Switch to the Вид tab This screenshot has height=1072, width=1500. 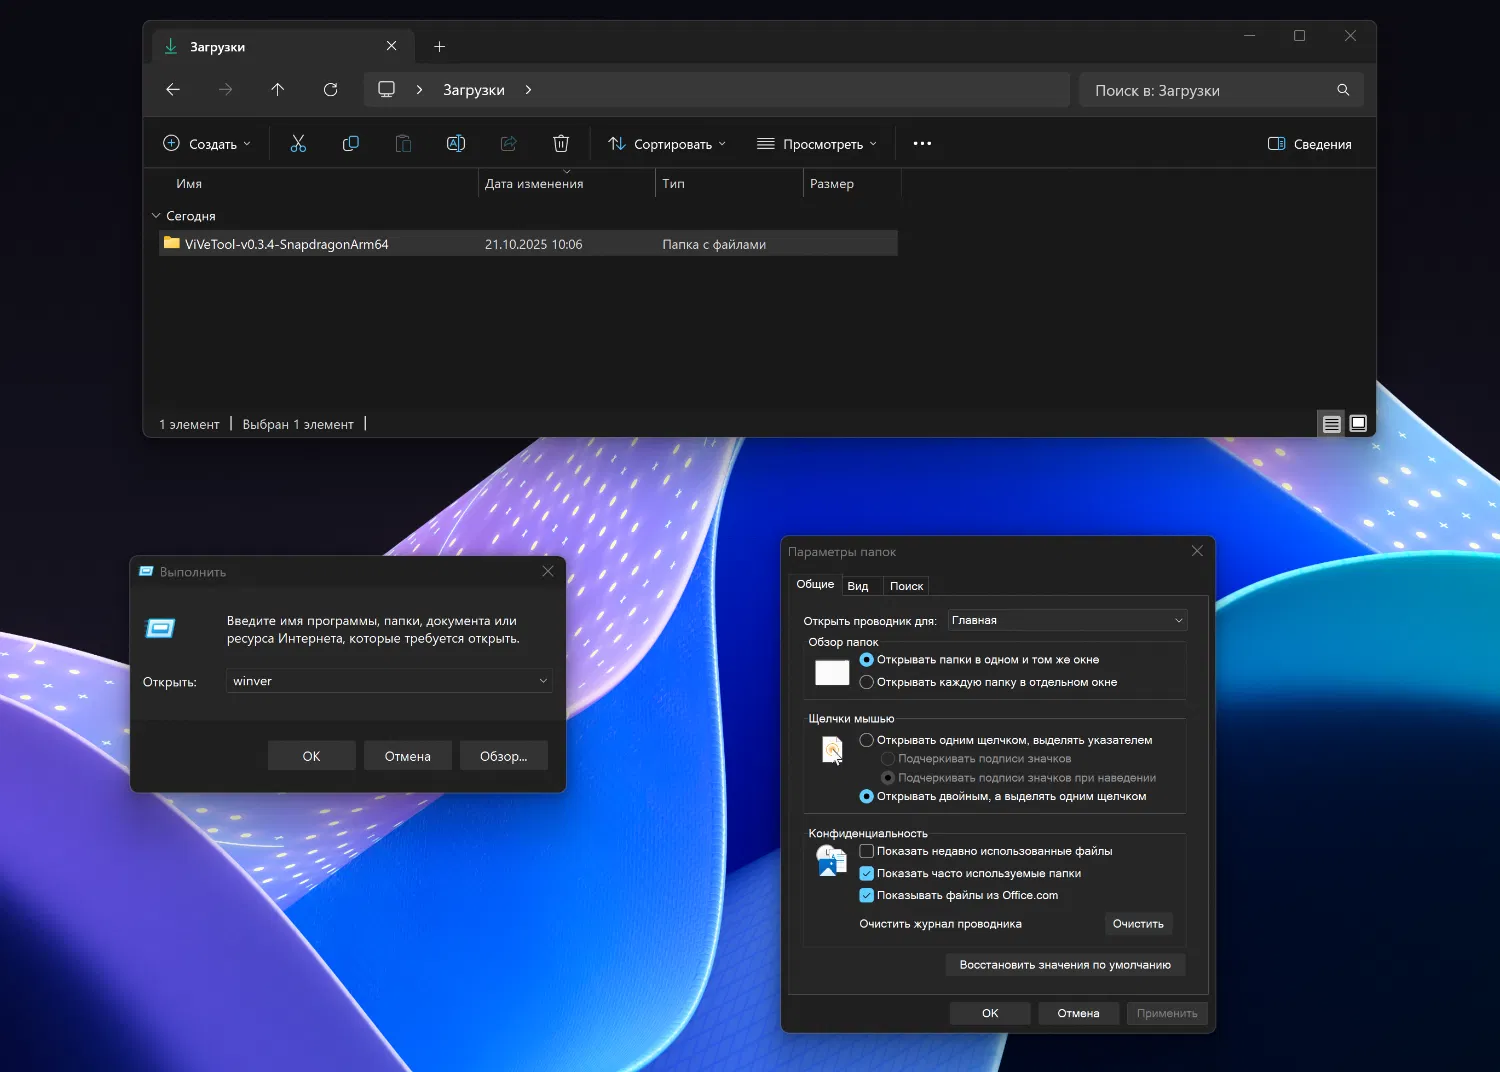pos(858,586)
